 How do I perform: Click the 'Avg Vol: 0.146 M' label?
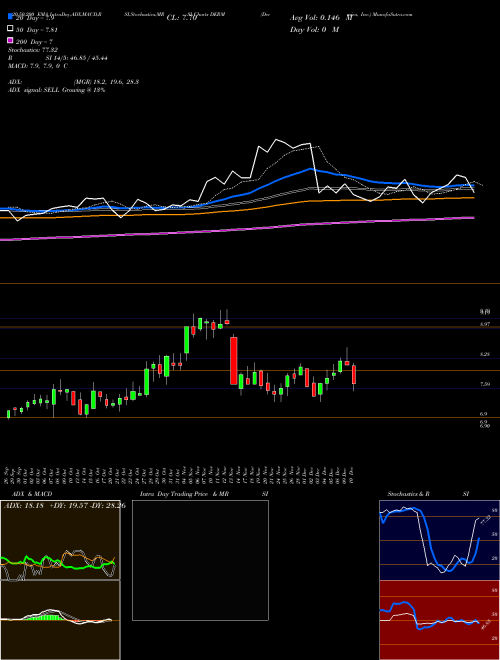(321, 18)
